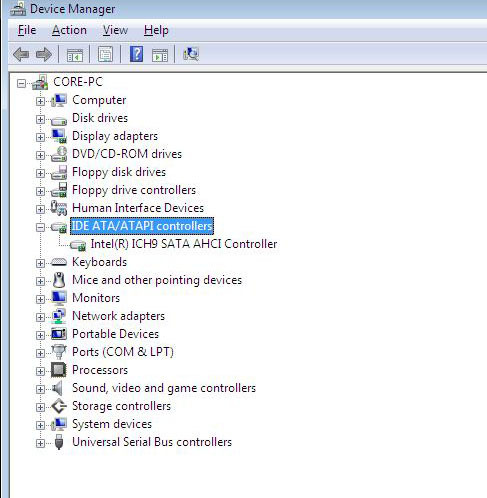Collapse the IDE ATA/ATAPI controllers node
Screen dimensions: 487x498
pos(40,227)
